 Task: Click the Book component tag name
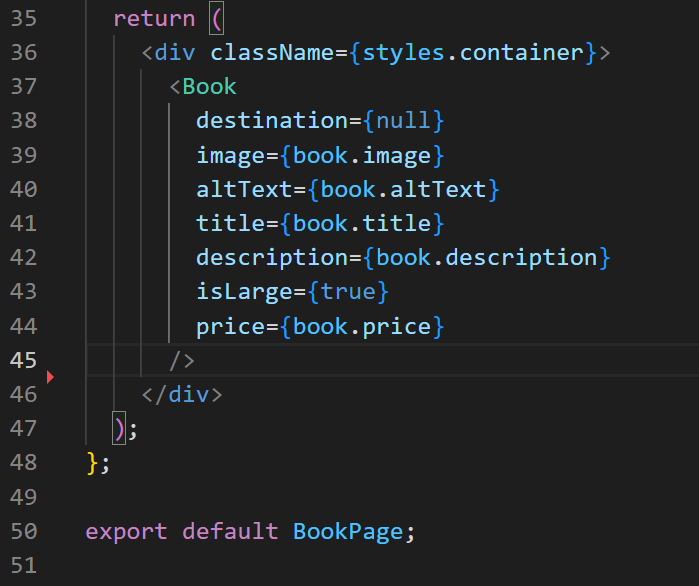tap(210, 86)
